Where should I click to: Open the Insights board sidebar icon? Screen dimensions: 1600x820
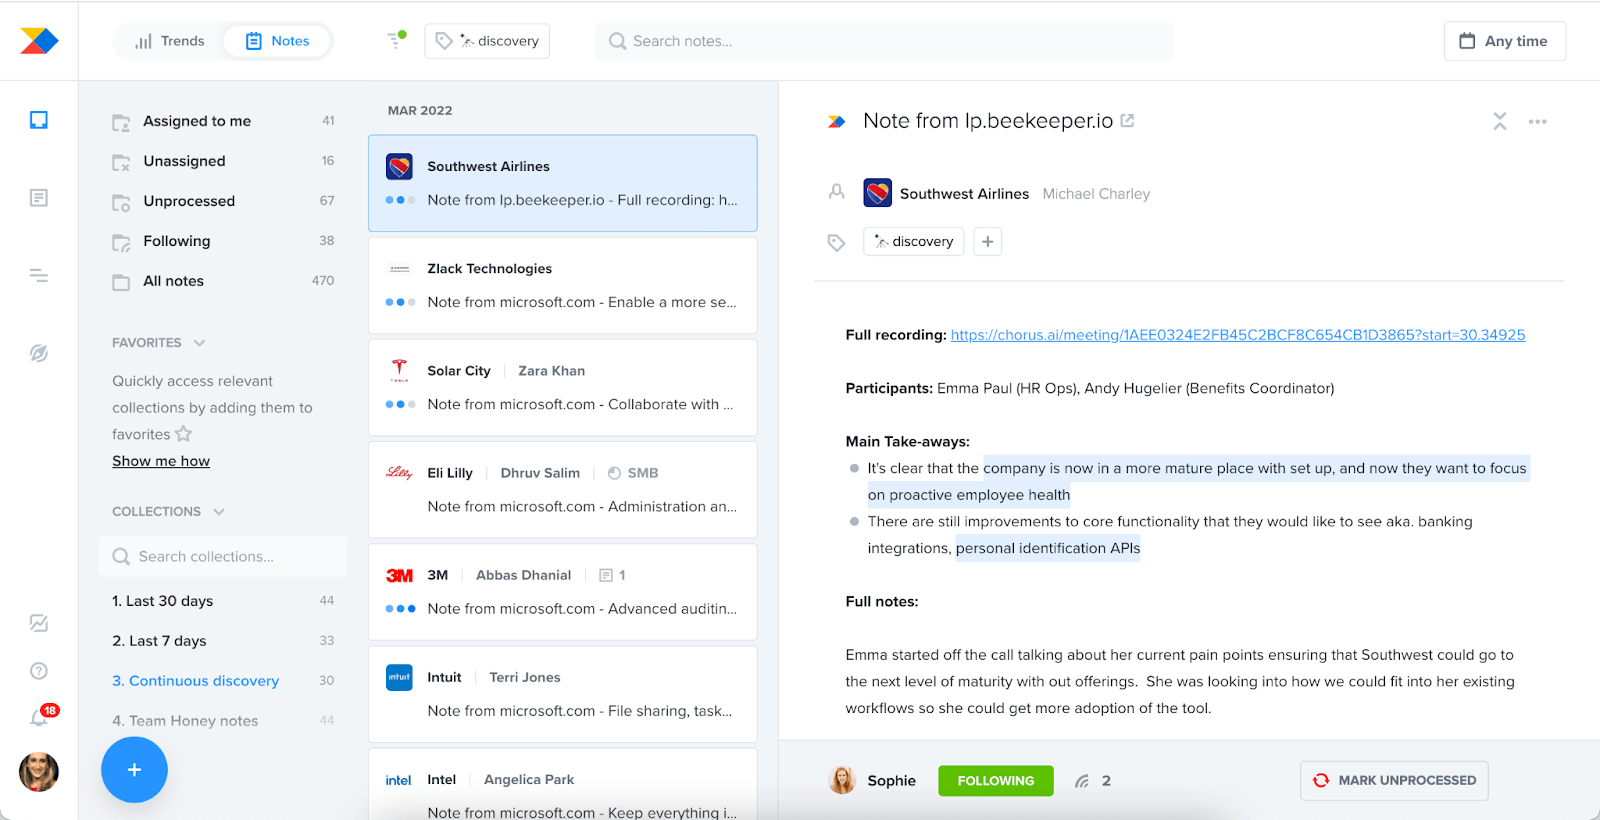[x=39, y=120]
